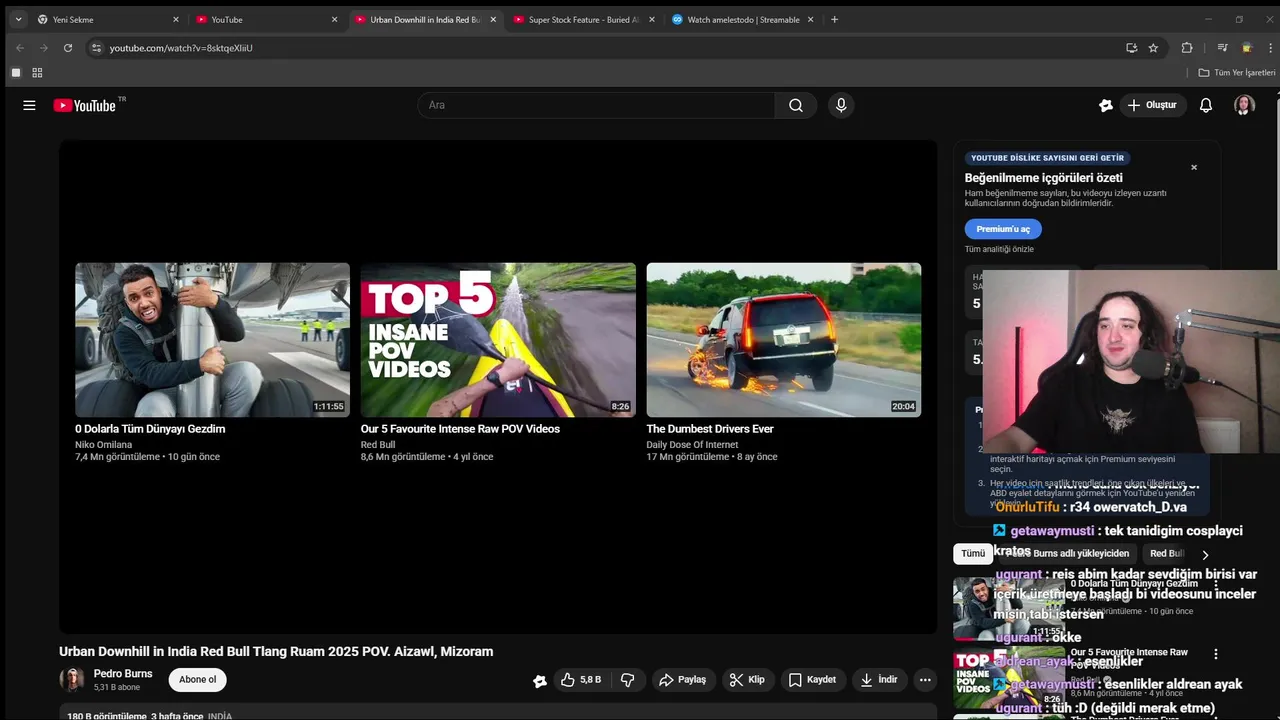Go back in browser history
1280x720 pixels.
click(20, 47)
